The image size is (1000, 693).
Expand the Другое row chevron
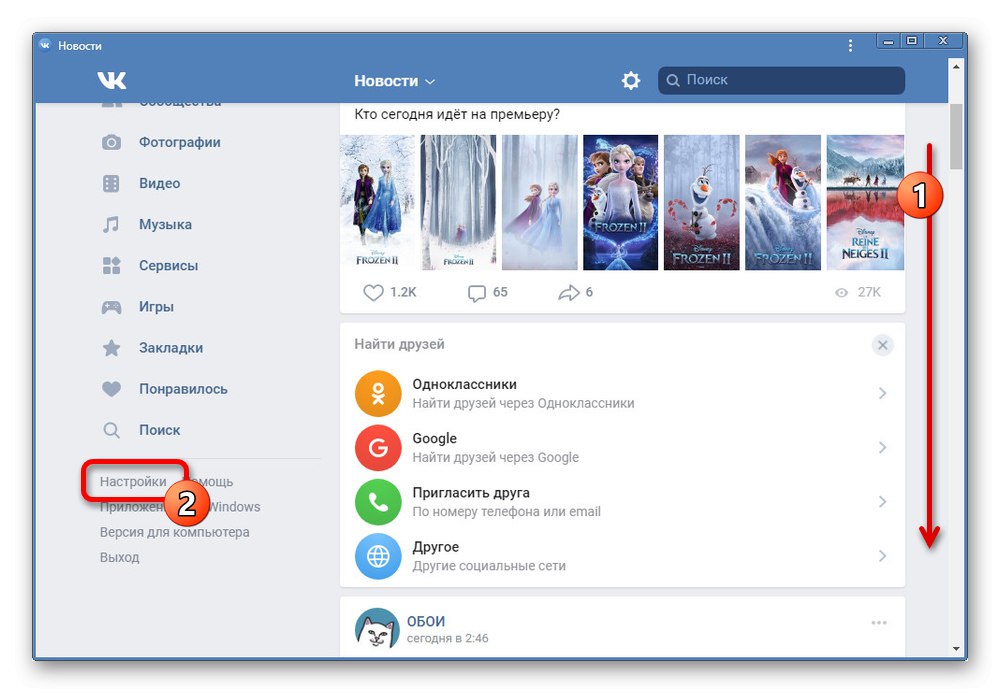click(883, 556)
